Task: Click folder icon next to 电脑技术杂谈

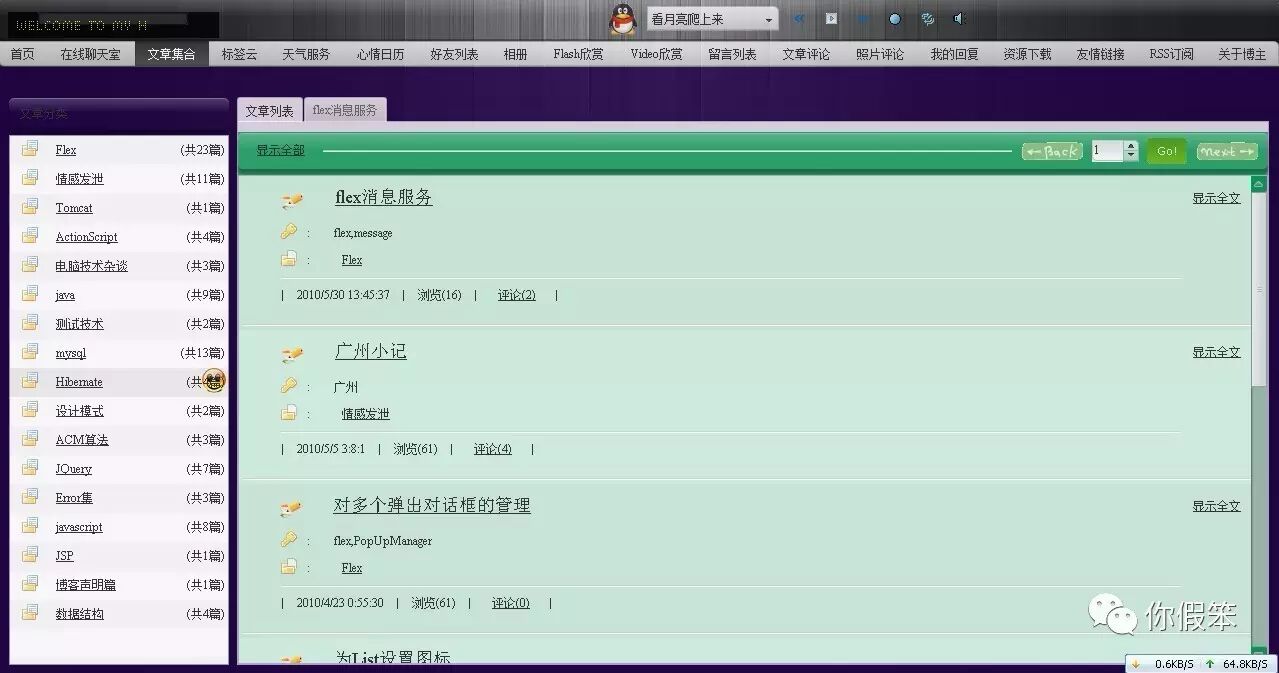Action: click(31, 265)
